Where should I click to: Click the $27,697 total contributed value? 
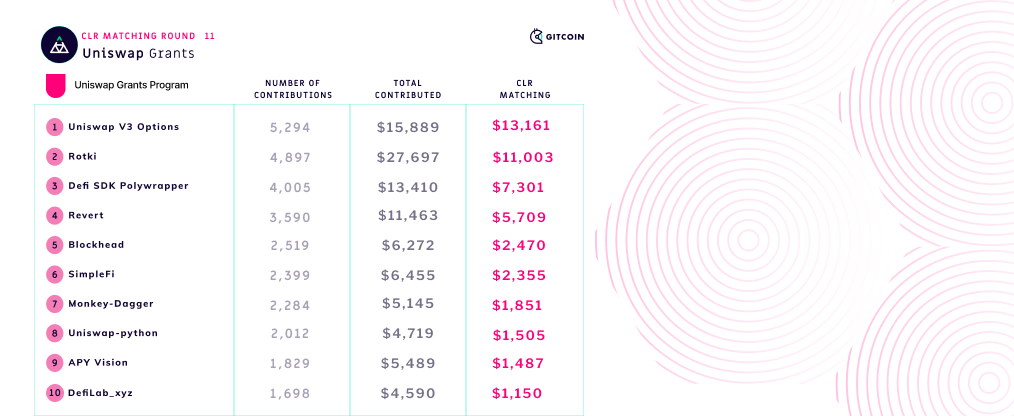tap(408, 157)
